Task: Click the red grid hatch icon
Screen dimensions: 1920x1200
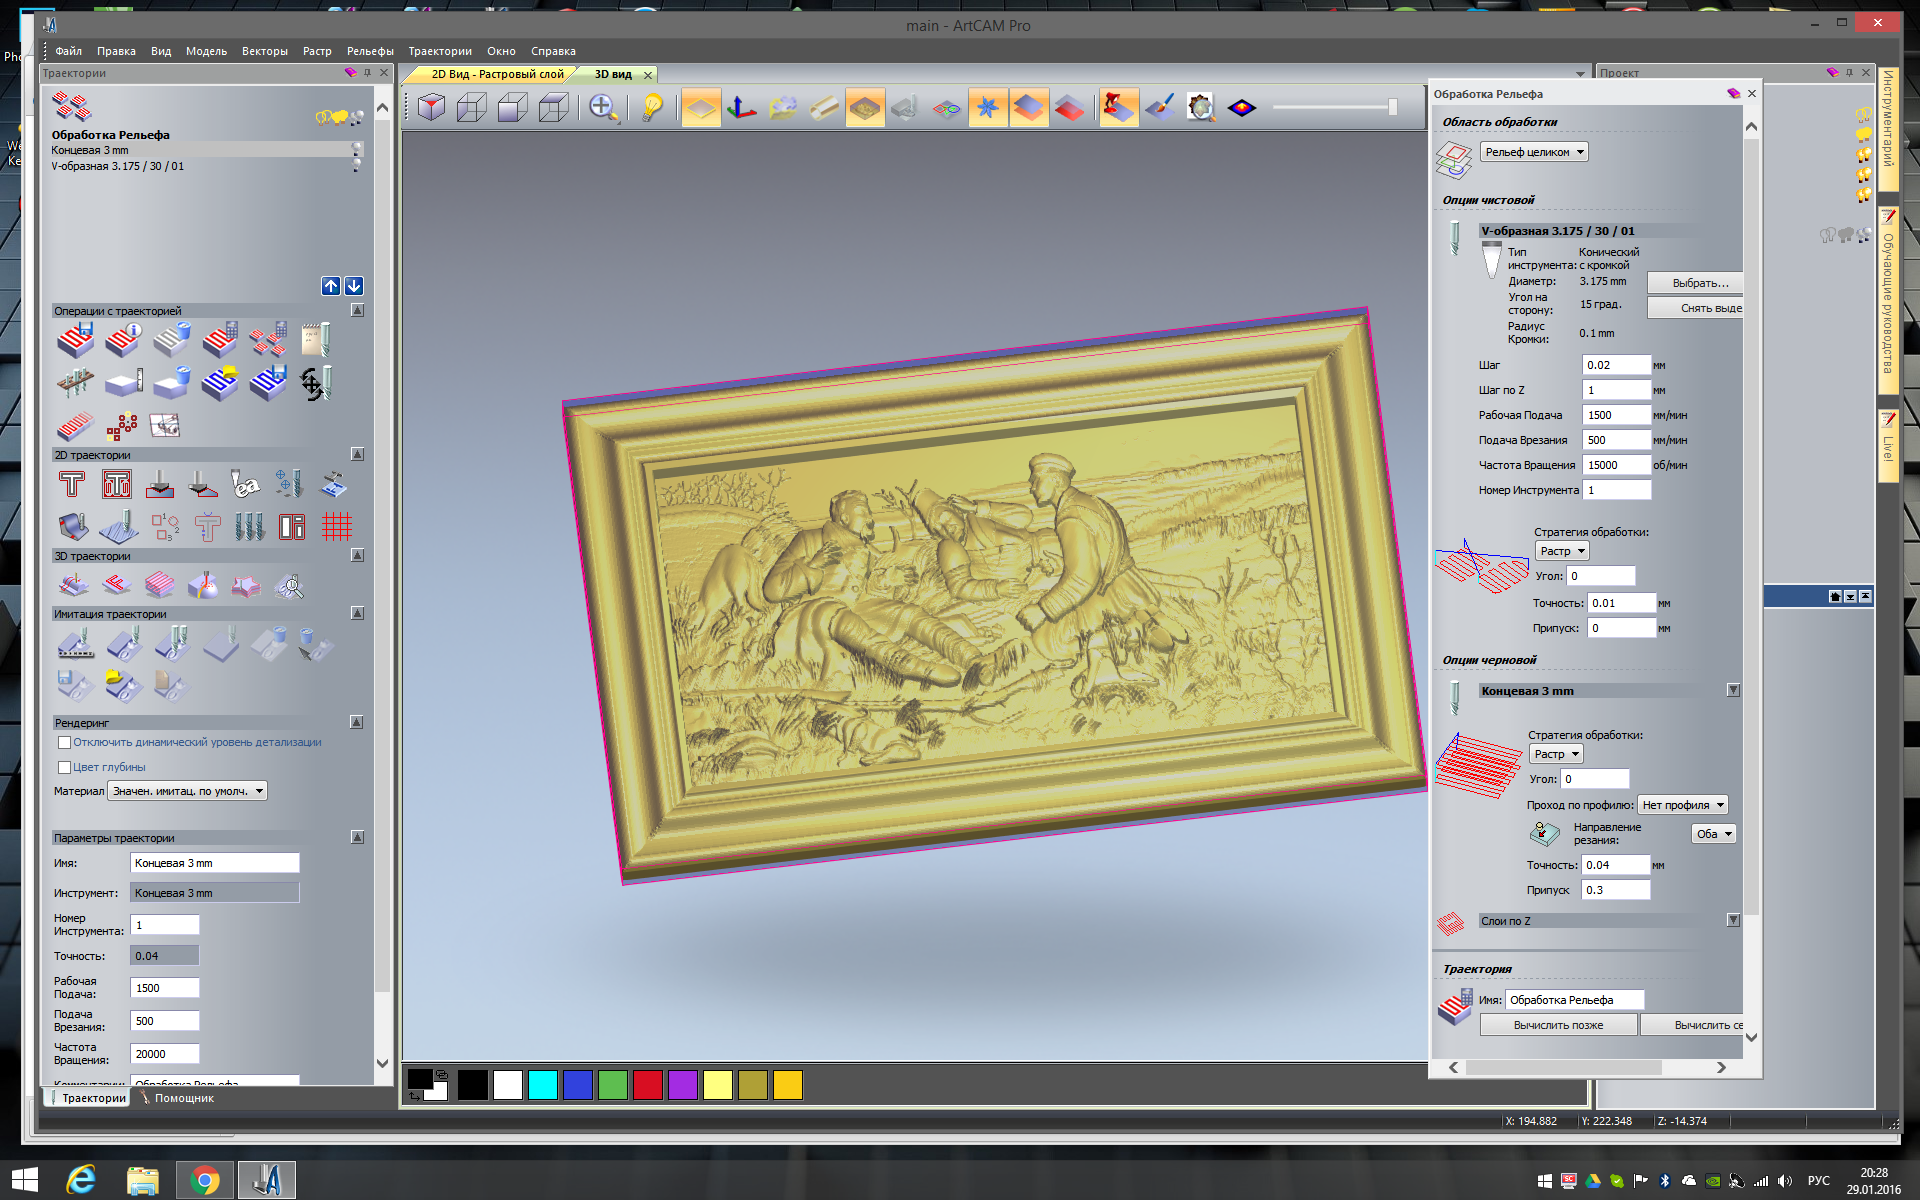Action: [337, 526]
